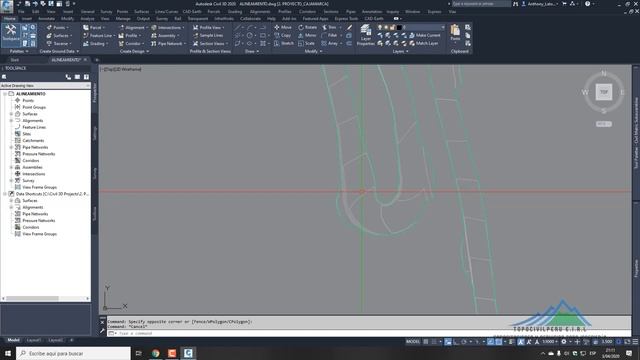Open the Windows Start menu

pyautogui.click(x=8, y=353)
